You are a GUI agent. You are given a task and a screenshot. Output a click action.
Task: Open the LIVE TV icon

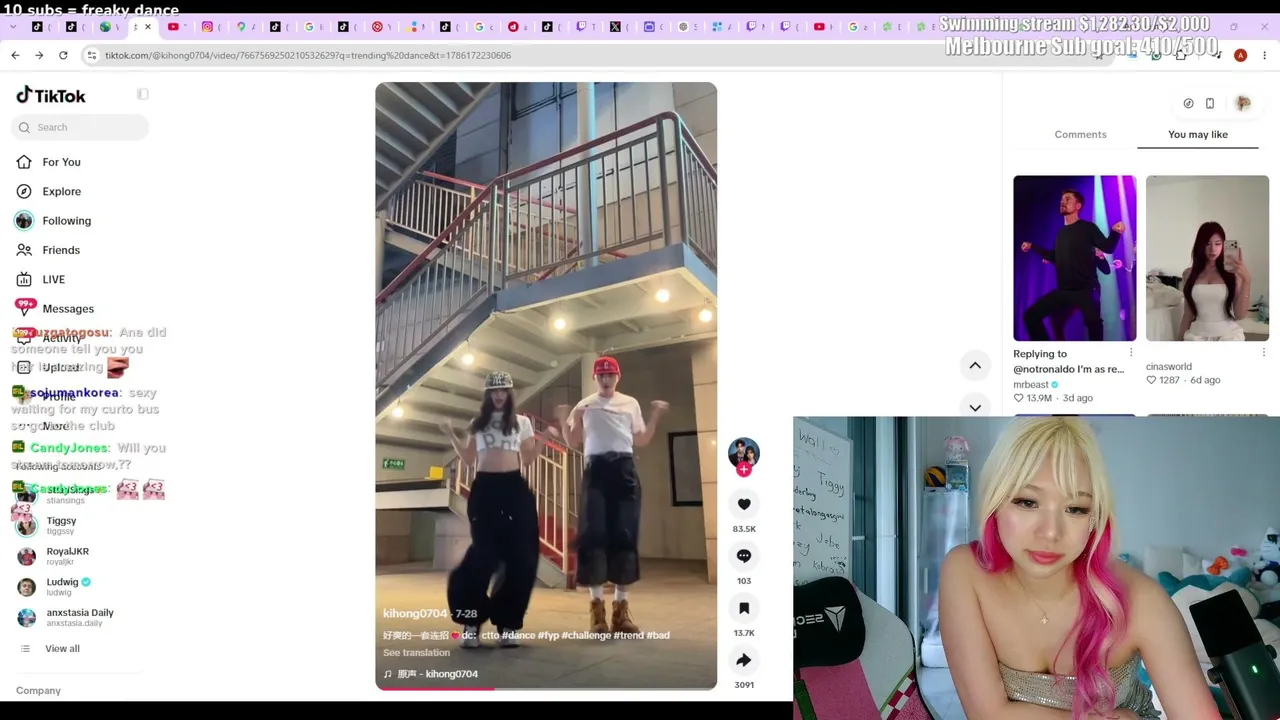tap(24, 279)
